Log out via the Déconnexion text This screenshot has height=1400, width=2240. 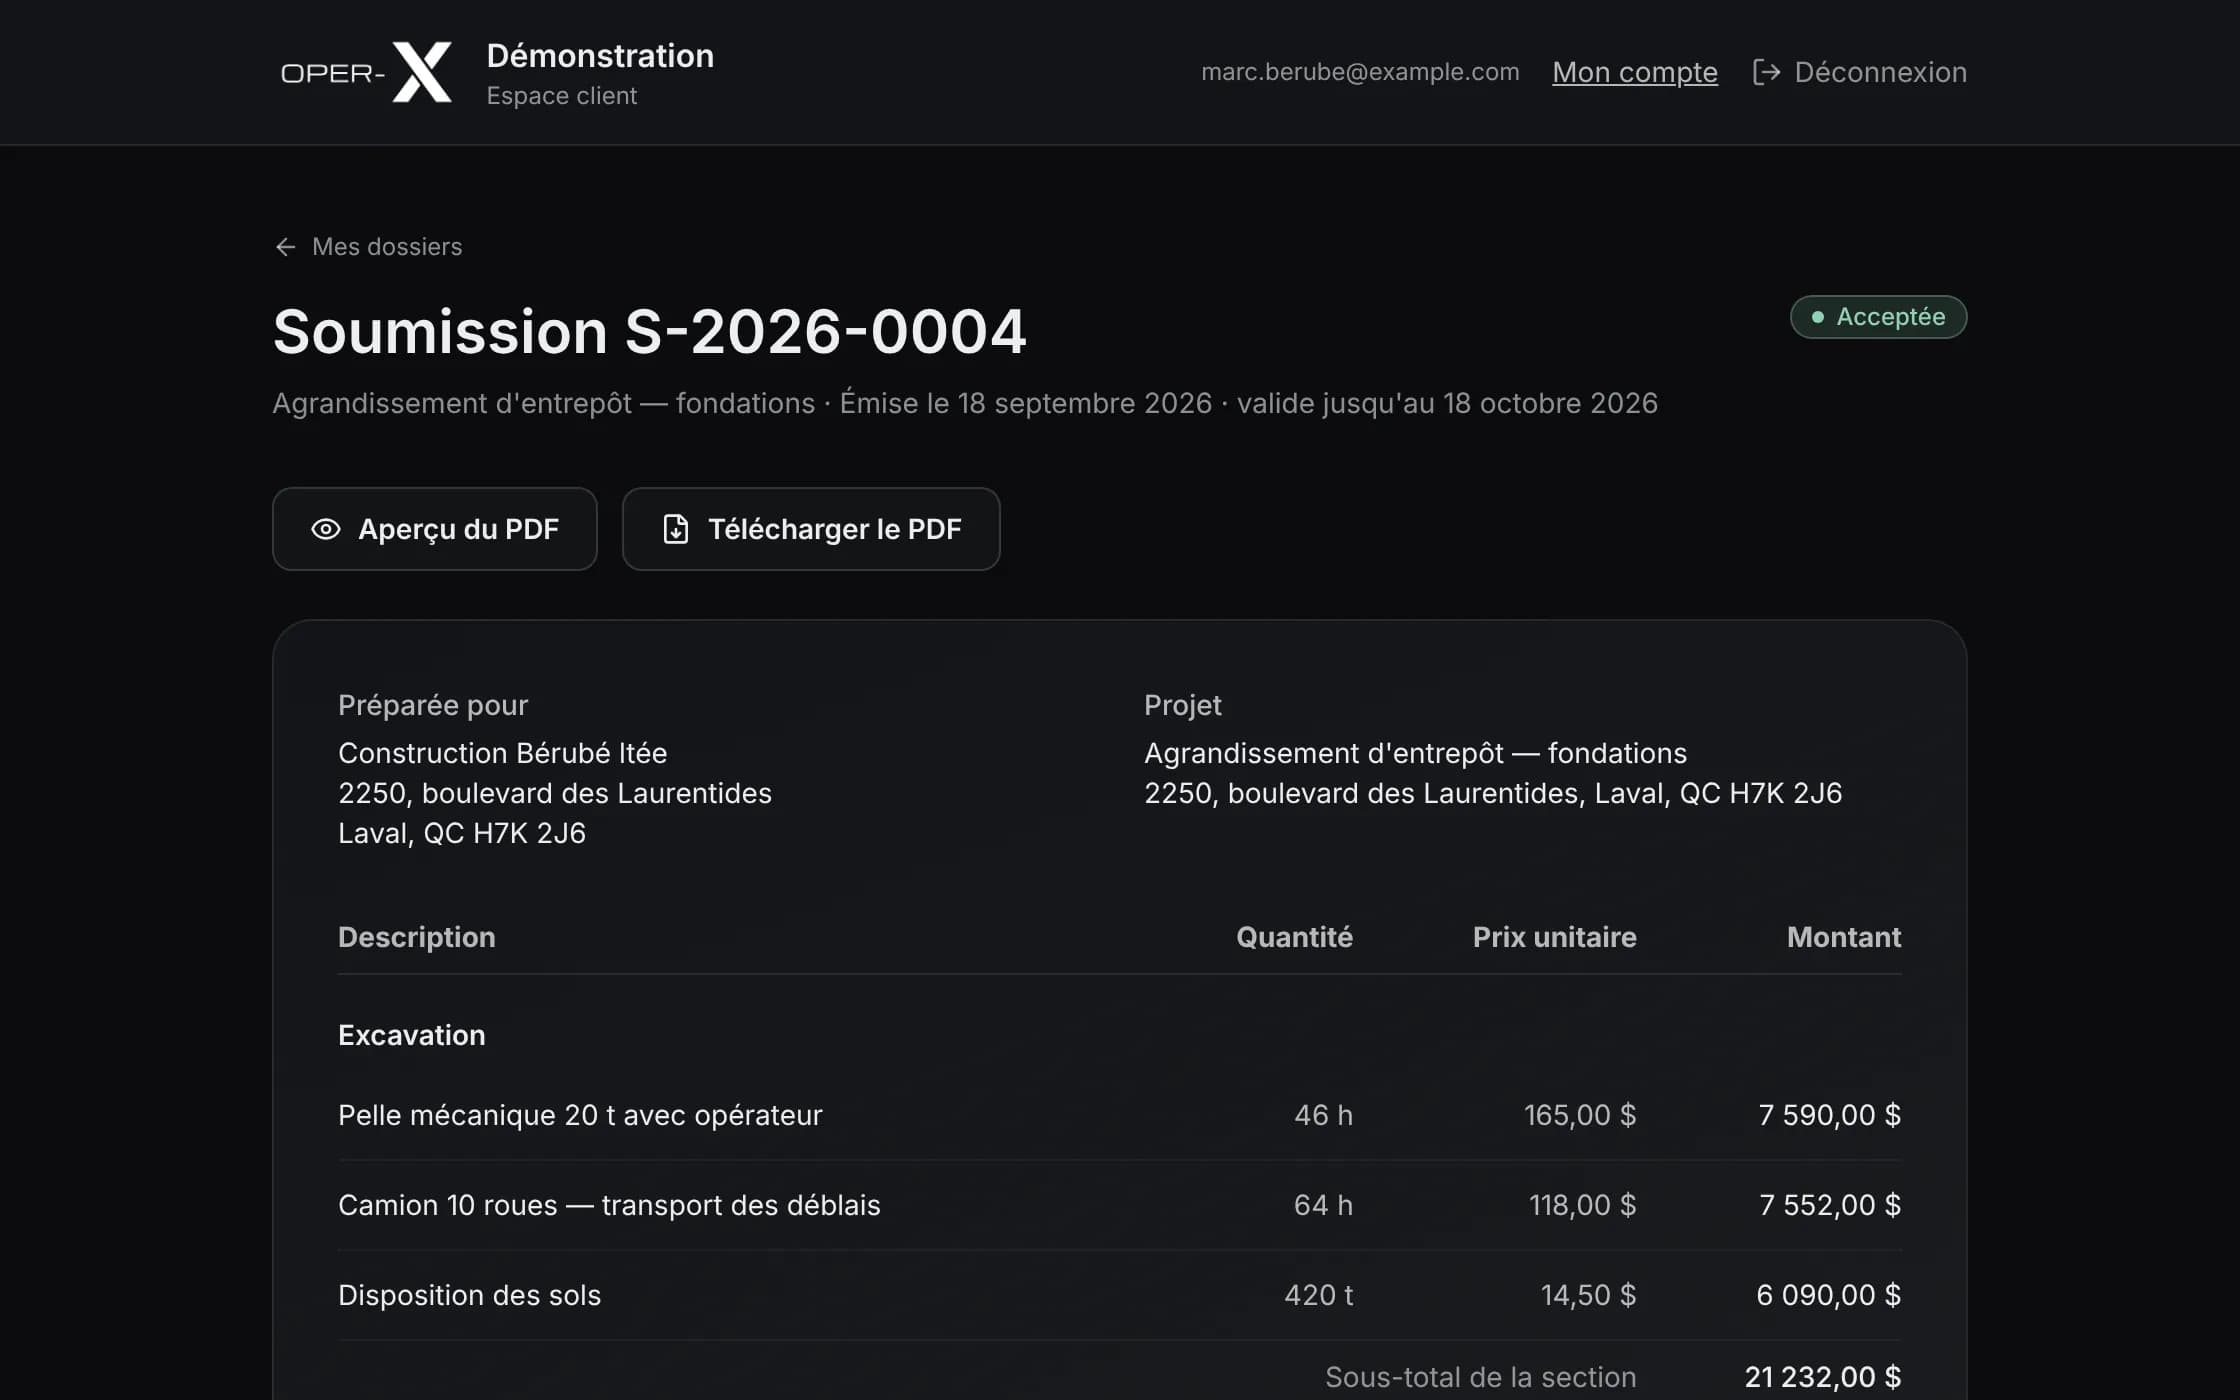point(1880,72)
